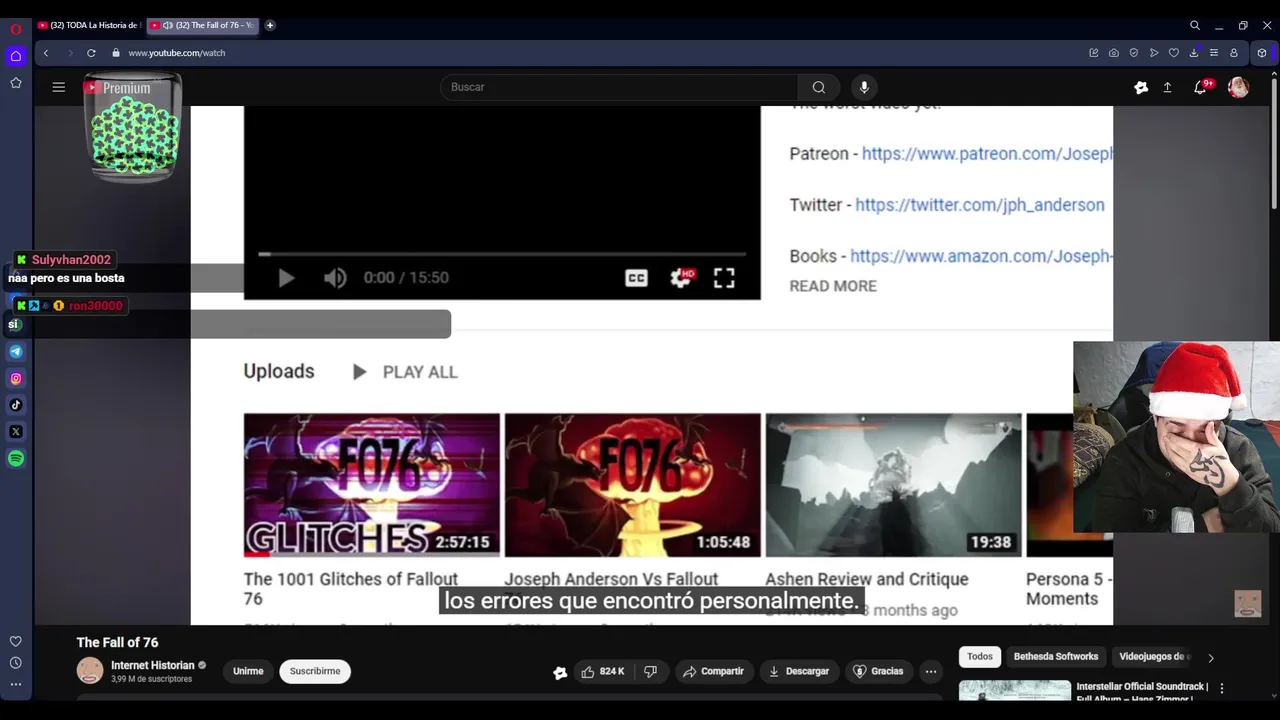1280x720 pixels.
Task: Open options for Interstellar Soundtrack video
Action: pos(1221,689)
